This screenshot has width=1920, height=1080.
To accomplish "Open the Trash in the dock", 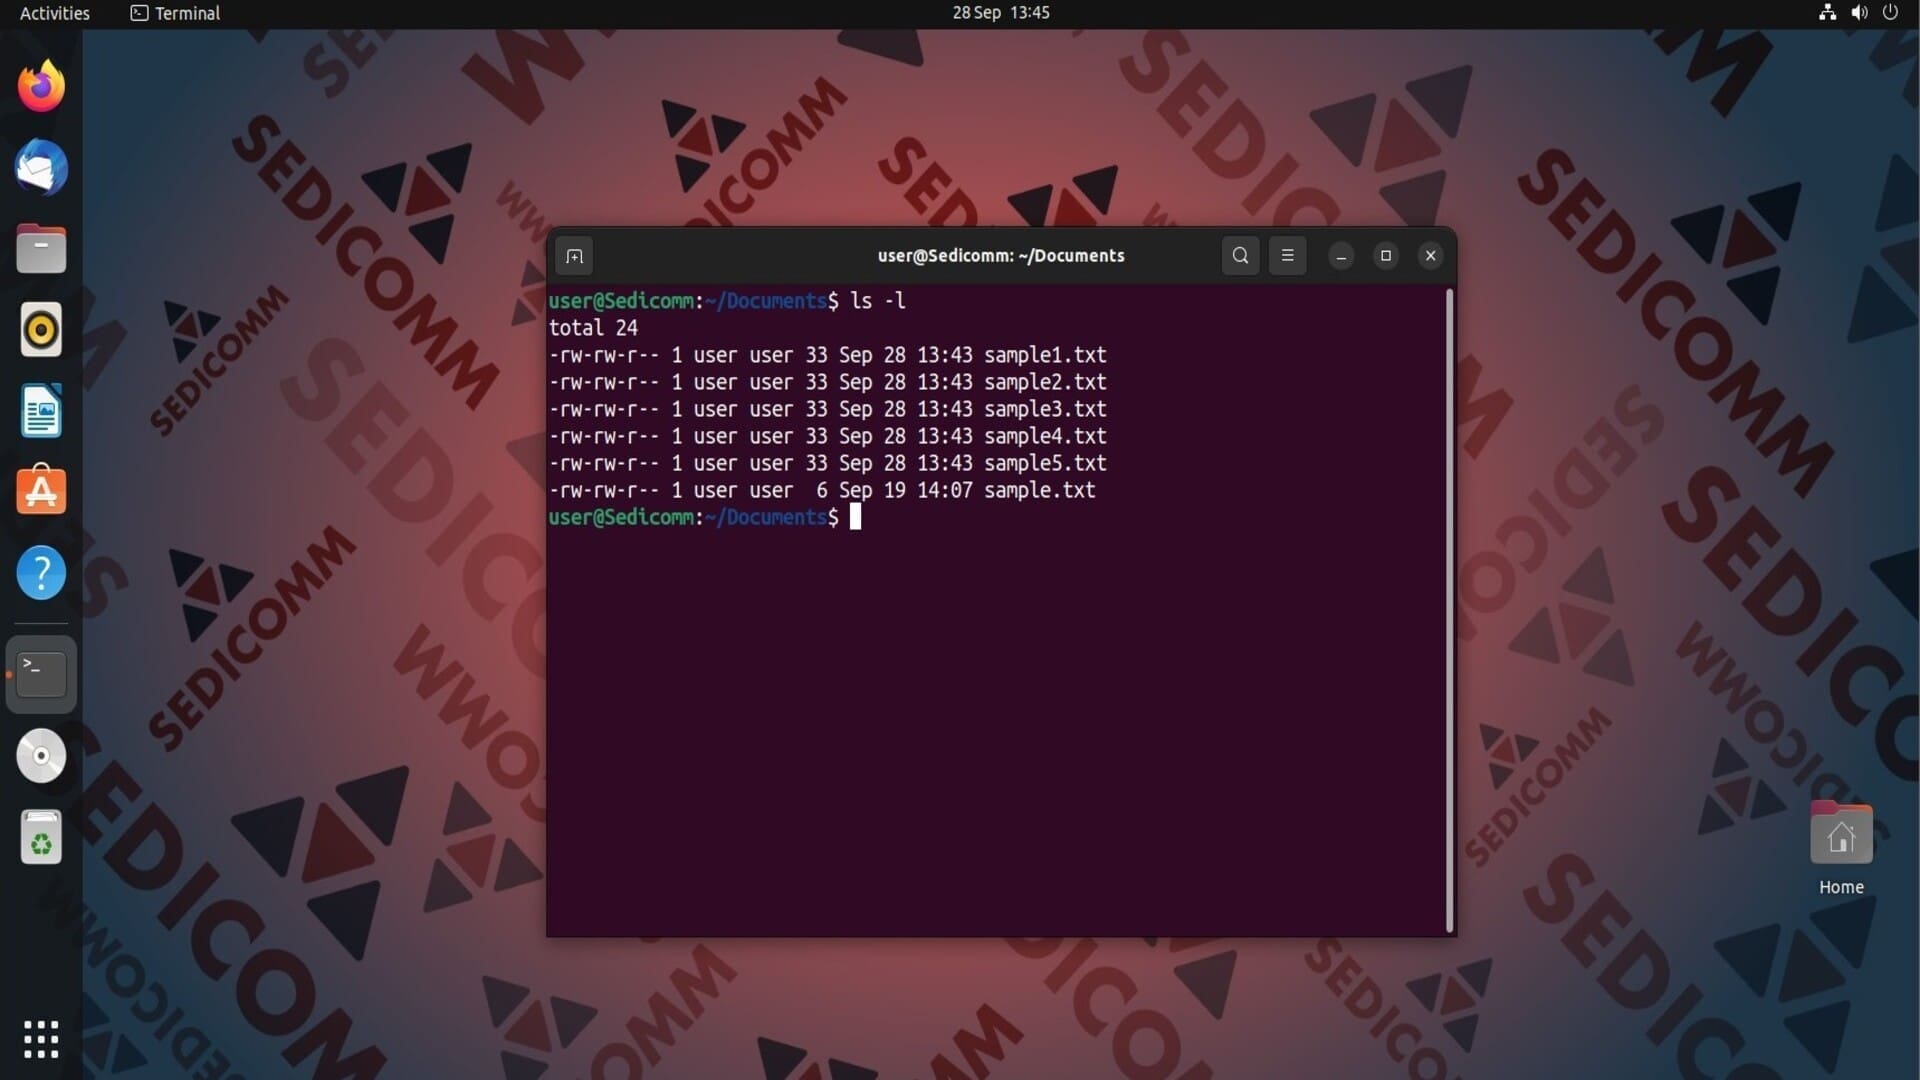I will click(41, 837).
